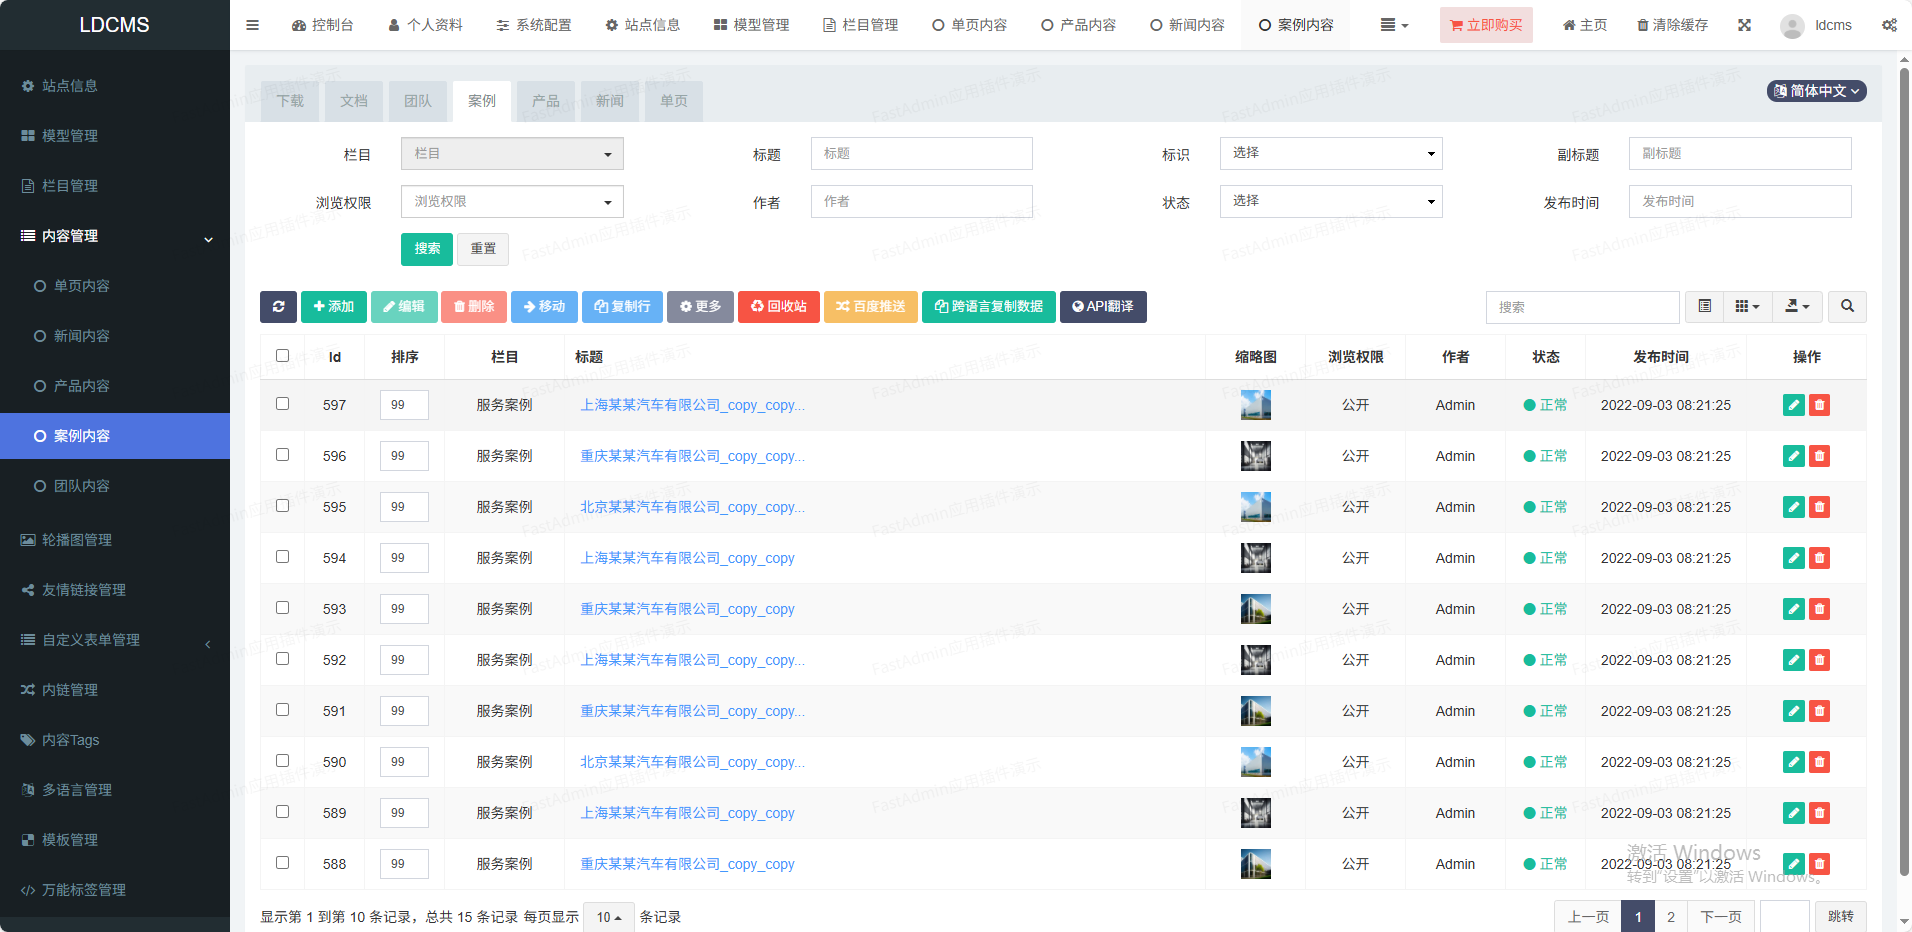The image size is (1912, 932).
Task: Open 团队内容 in the sidebar
Action: [82, 486]
